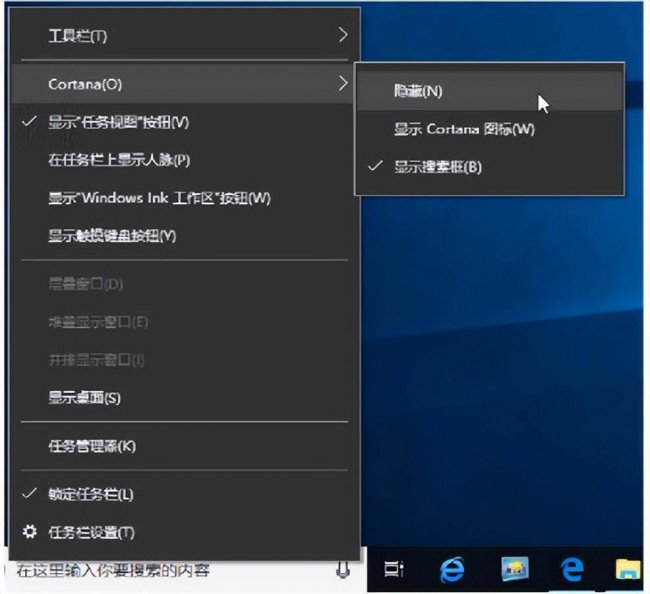Enable 显示触摸键盘按钮(Y)
Screen dimensions: 650x594
coord(185,236)
